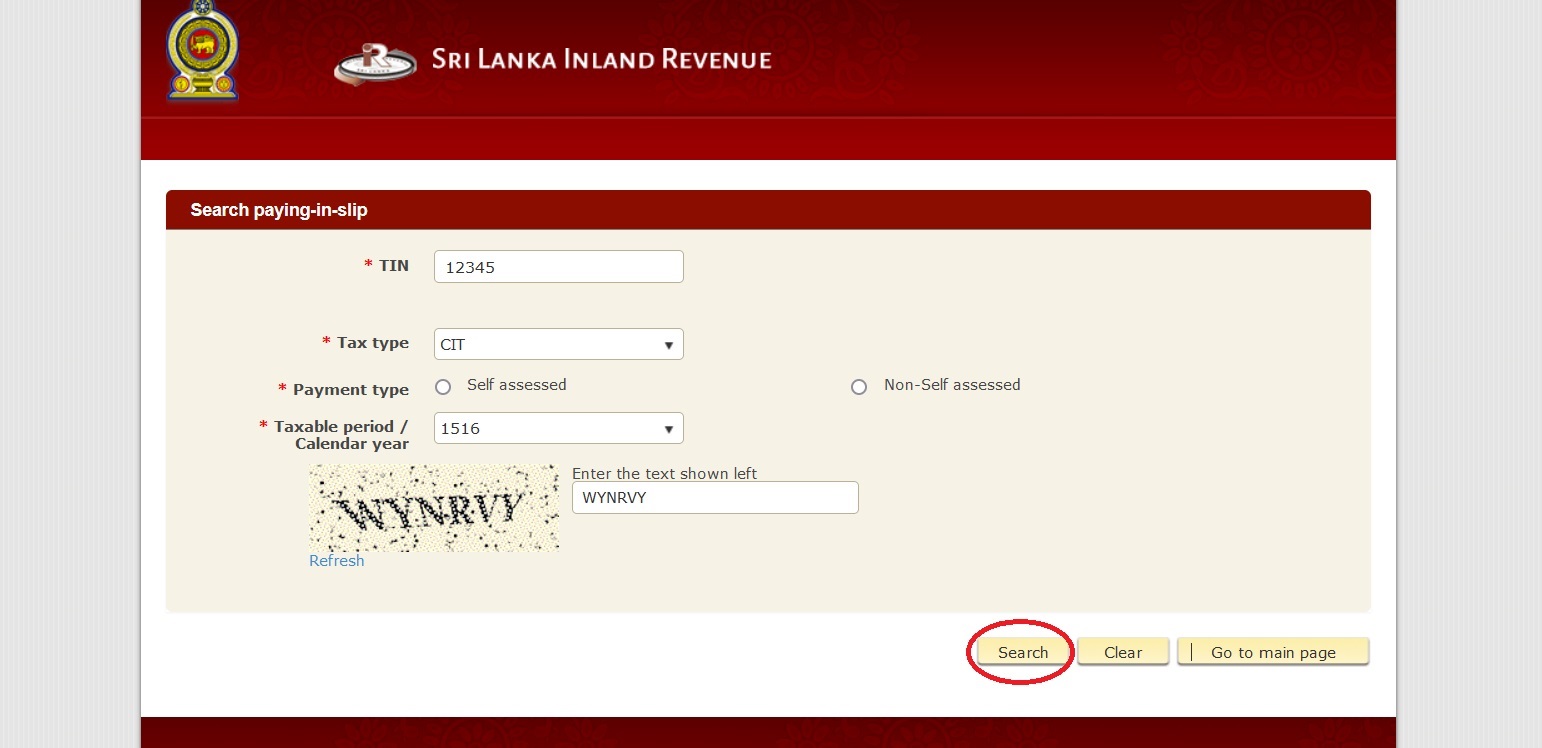The image size is (1542, 748).
Task: Refresh the captcha via Refresh link
Action: click(336, 561)
